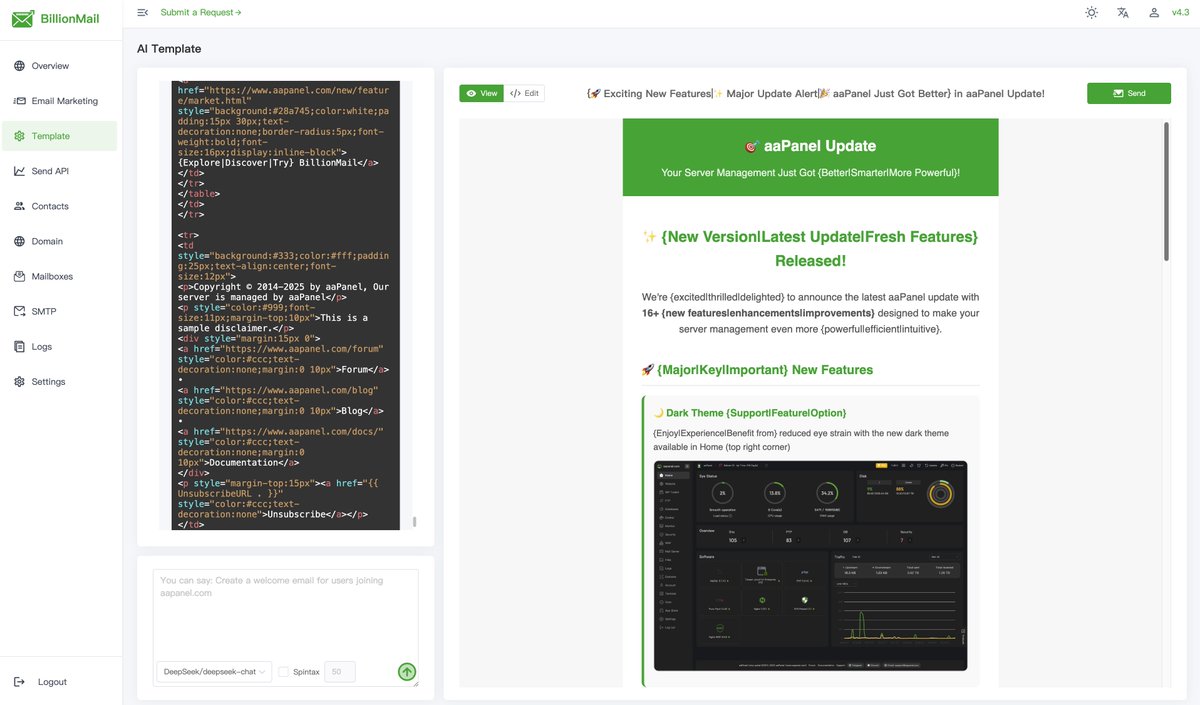
Task: Click the Email Marketing envelope icon
Action: click(x=20, y=101)
